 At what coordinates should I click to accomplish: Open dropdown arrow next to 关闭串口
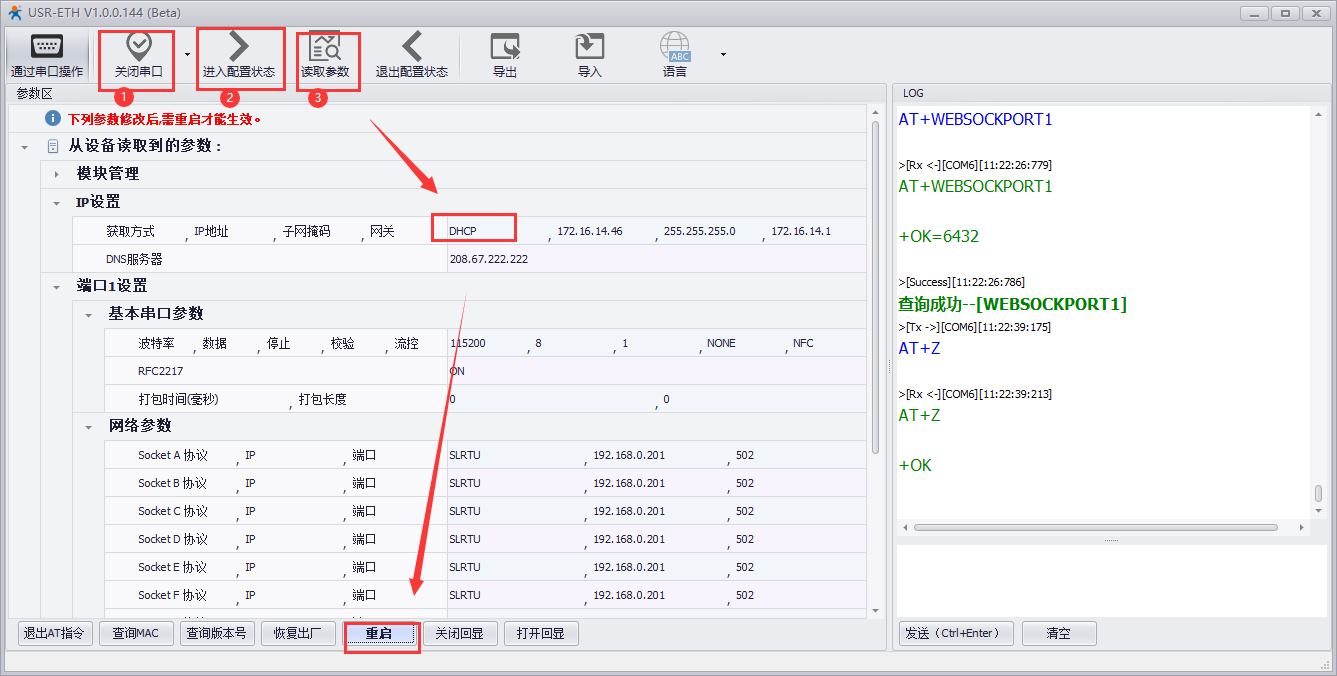coord(188,54)
